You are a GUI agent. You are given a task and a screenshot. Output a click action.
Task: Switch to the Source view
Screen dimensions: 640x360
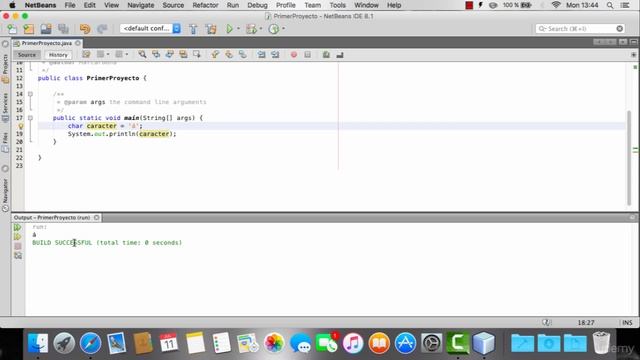27,55
